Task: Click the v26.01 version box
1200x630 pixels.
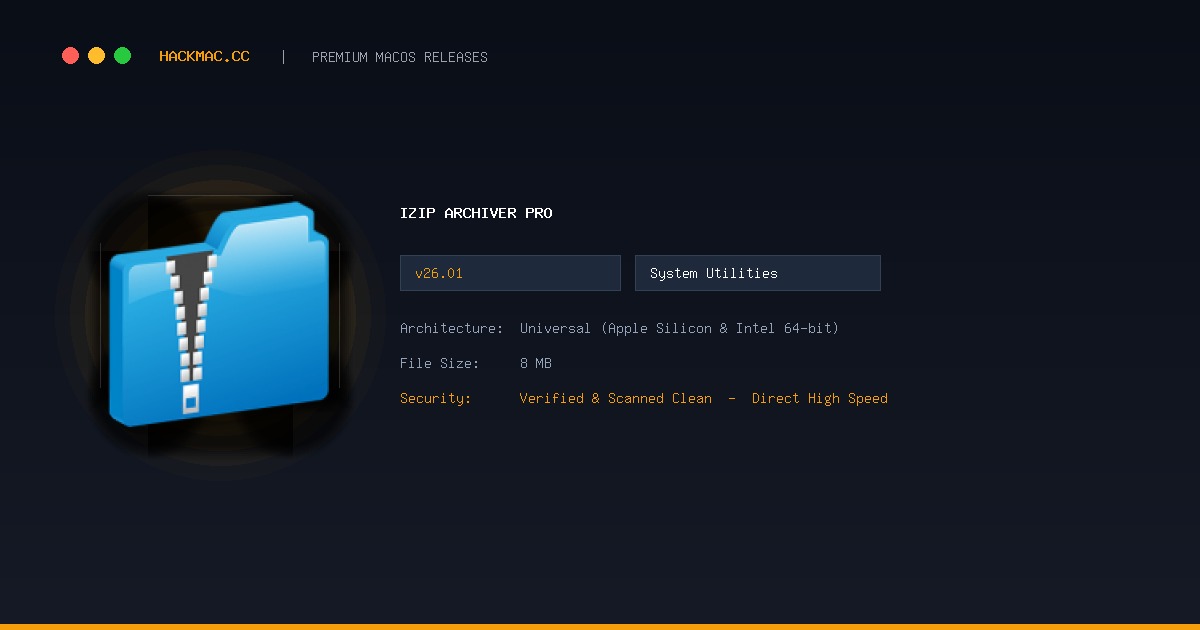Action: point(510,273)
